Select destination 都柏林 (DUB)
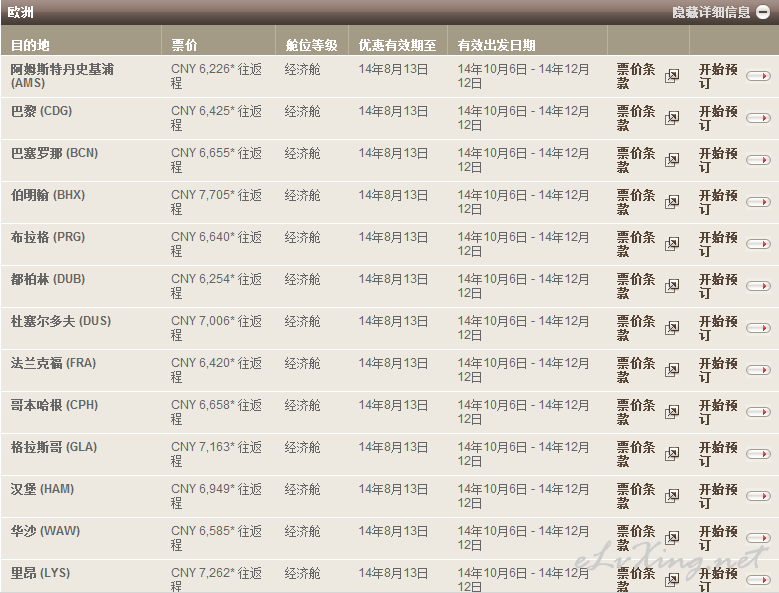 [48, 279]
